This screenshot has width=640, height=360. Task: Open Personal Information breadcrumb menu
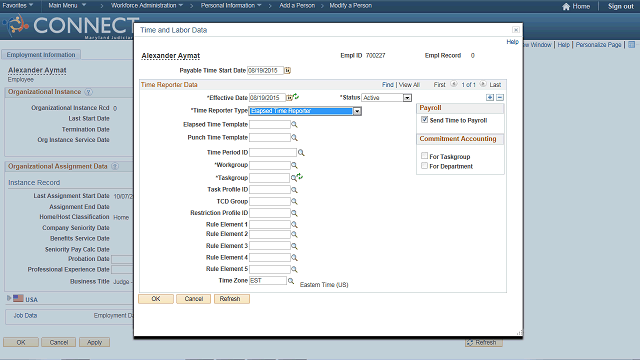[x=231, y=5]
